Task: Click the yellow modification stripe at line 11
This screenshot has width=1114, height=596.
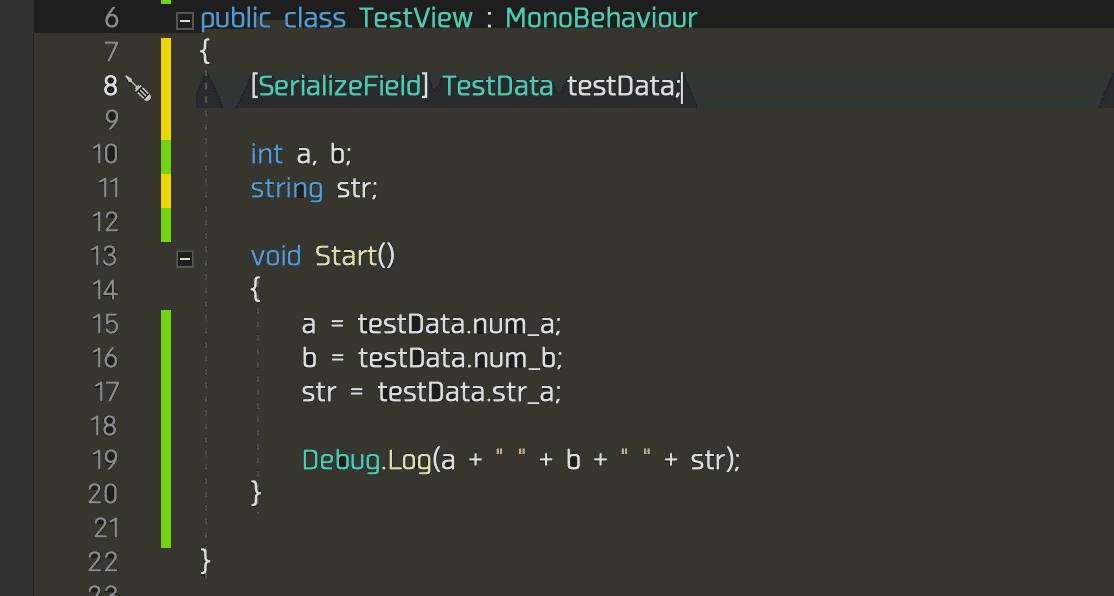Action: pos(165,188)
